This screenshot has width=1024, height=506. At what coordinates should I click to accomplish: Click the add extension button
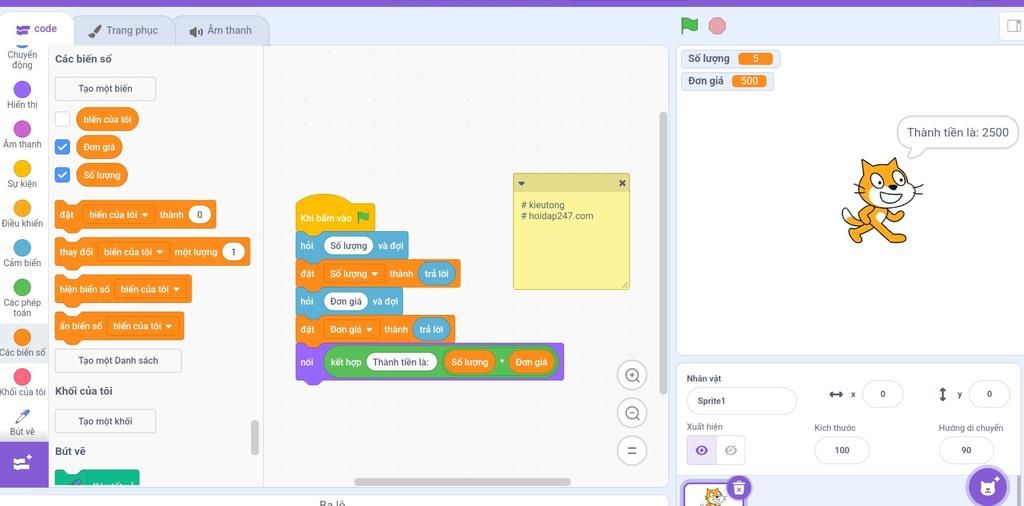[x=24, y=464]
